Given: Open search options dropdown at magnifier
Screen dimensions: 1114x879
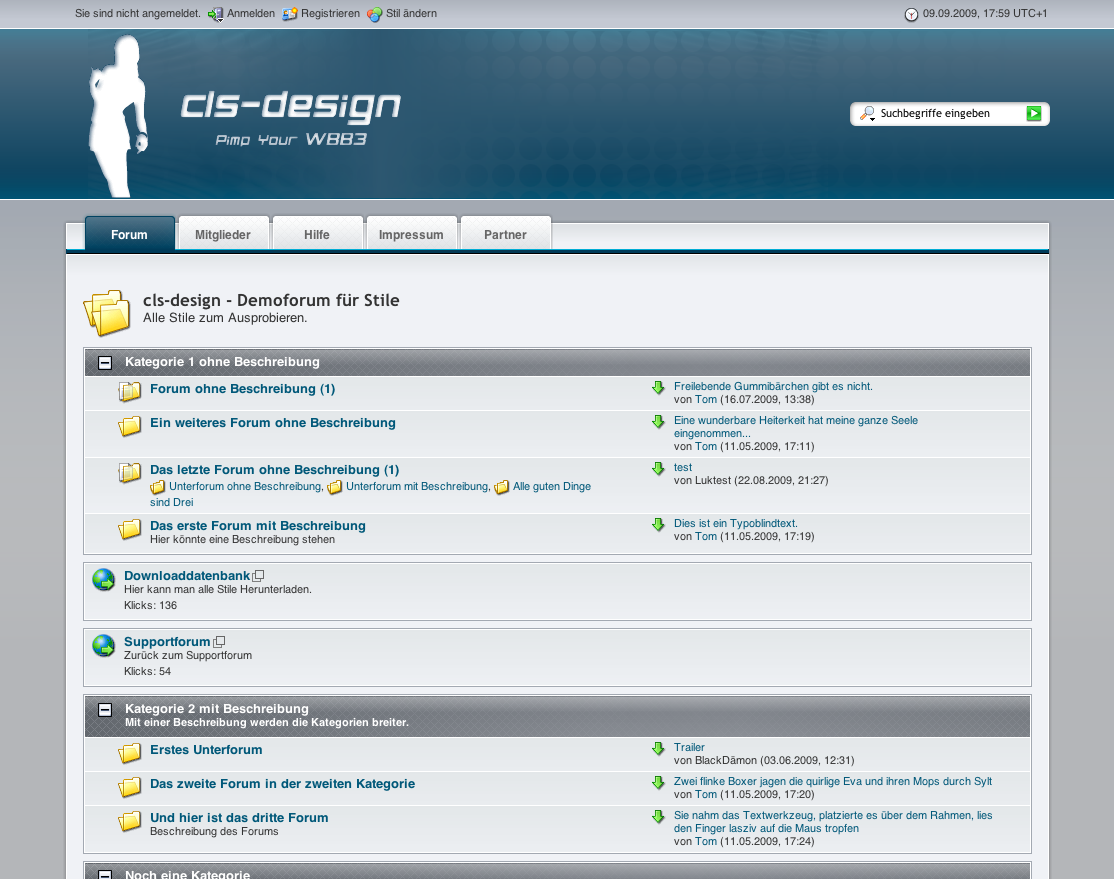Looking at the screenshot, I should (x=867, y=114).
